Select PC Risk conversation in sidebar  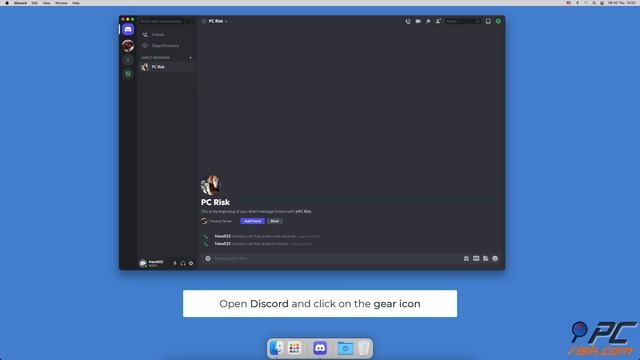tap(167, 67)
